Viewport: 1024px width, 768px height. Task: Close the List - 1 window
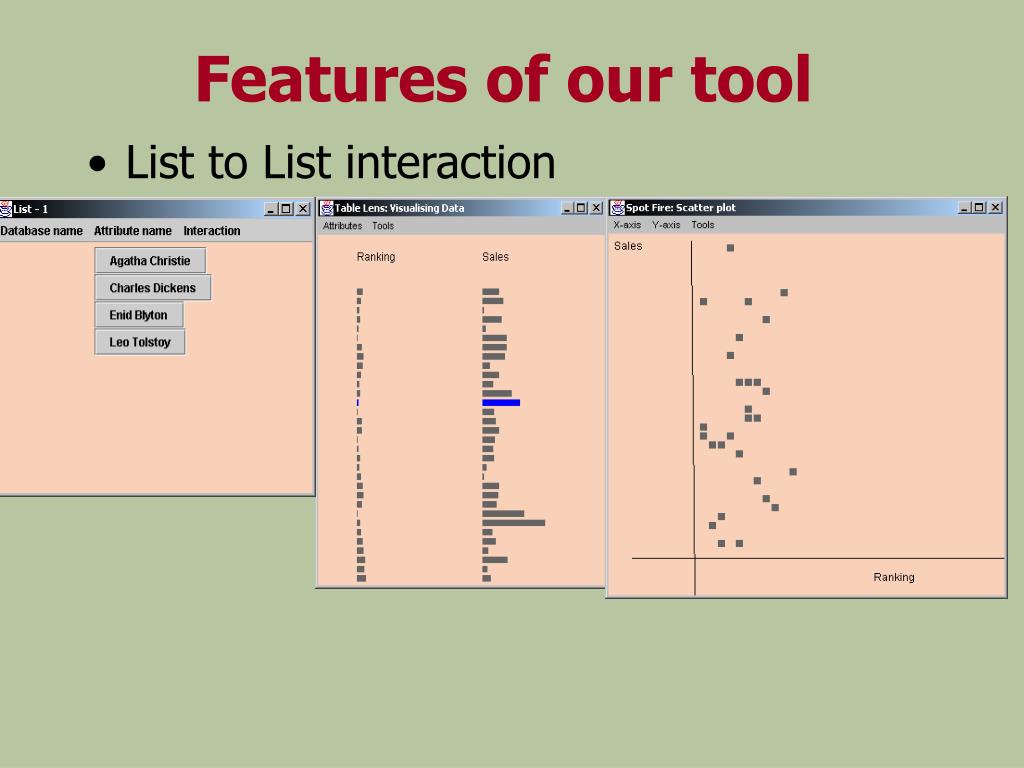tap(303, 209)
